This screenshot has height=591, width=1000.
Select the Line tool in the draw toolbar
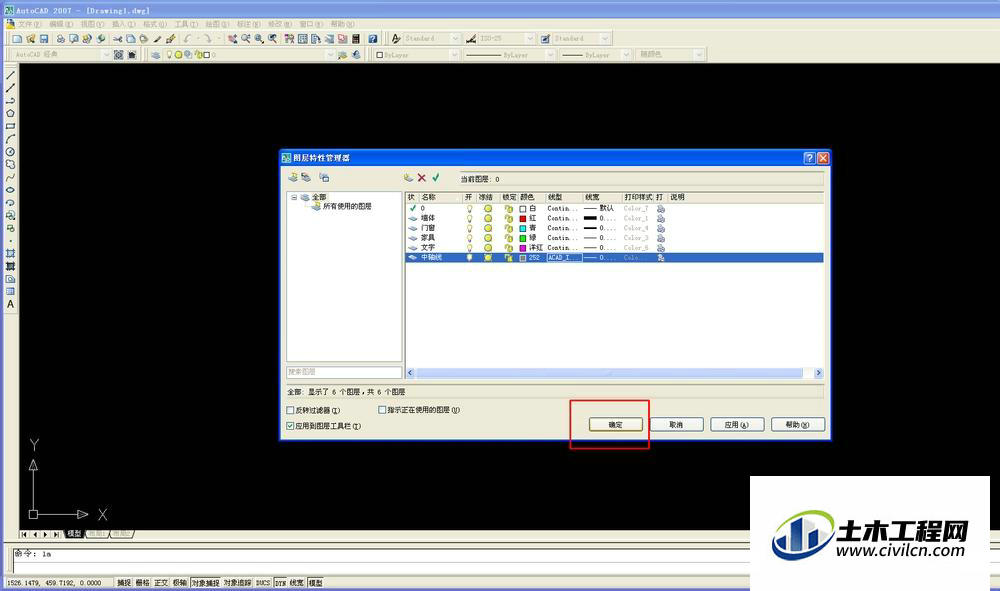[10, 75]
